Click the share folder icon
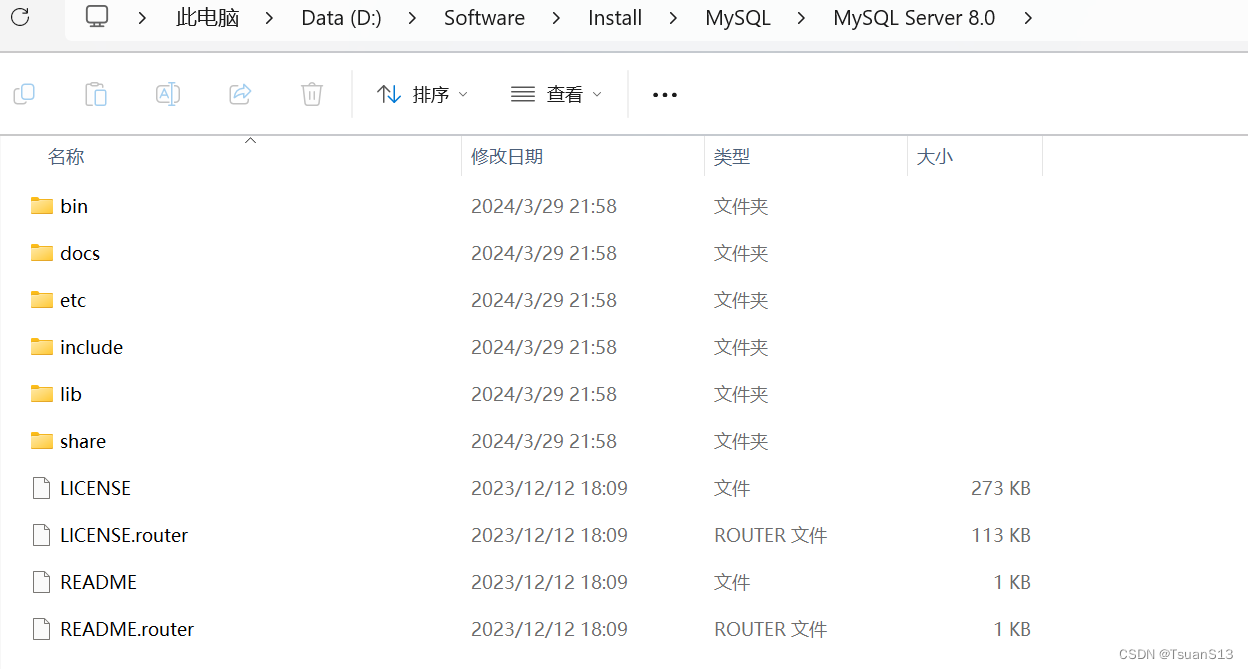The height and width of the screenshot is (669, 1248). point(42,441)
